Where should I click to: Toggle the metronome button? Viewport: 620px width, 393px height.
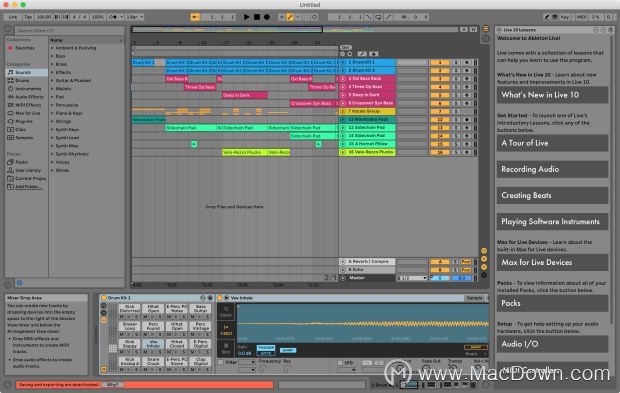tap(113, 17)
